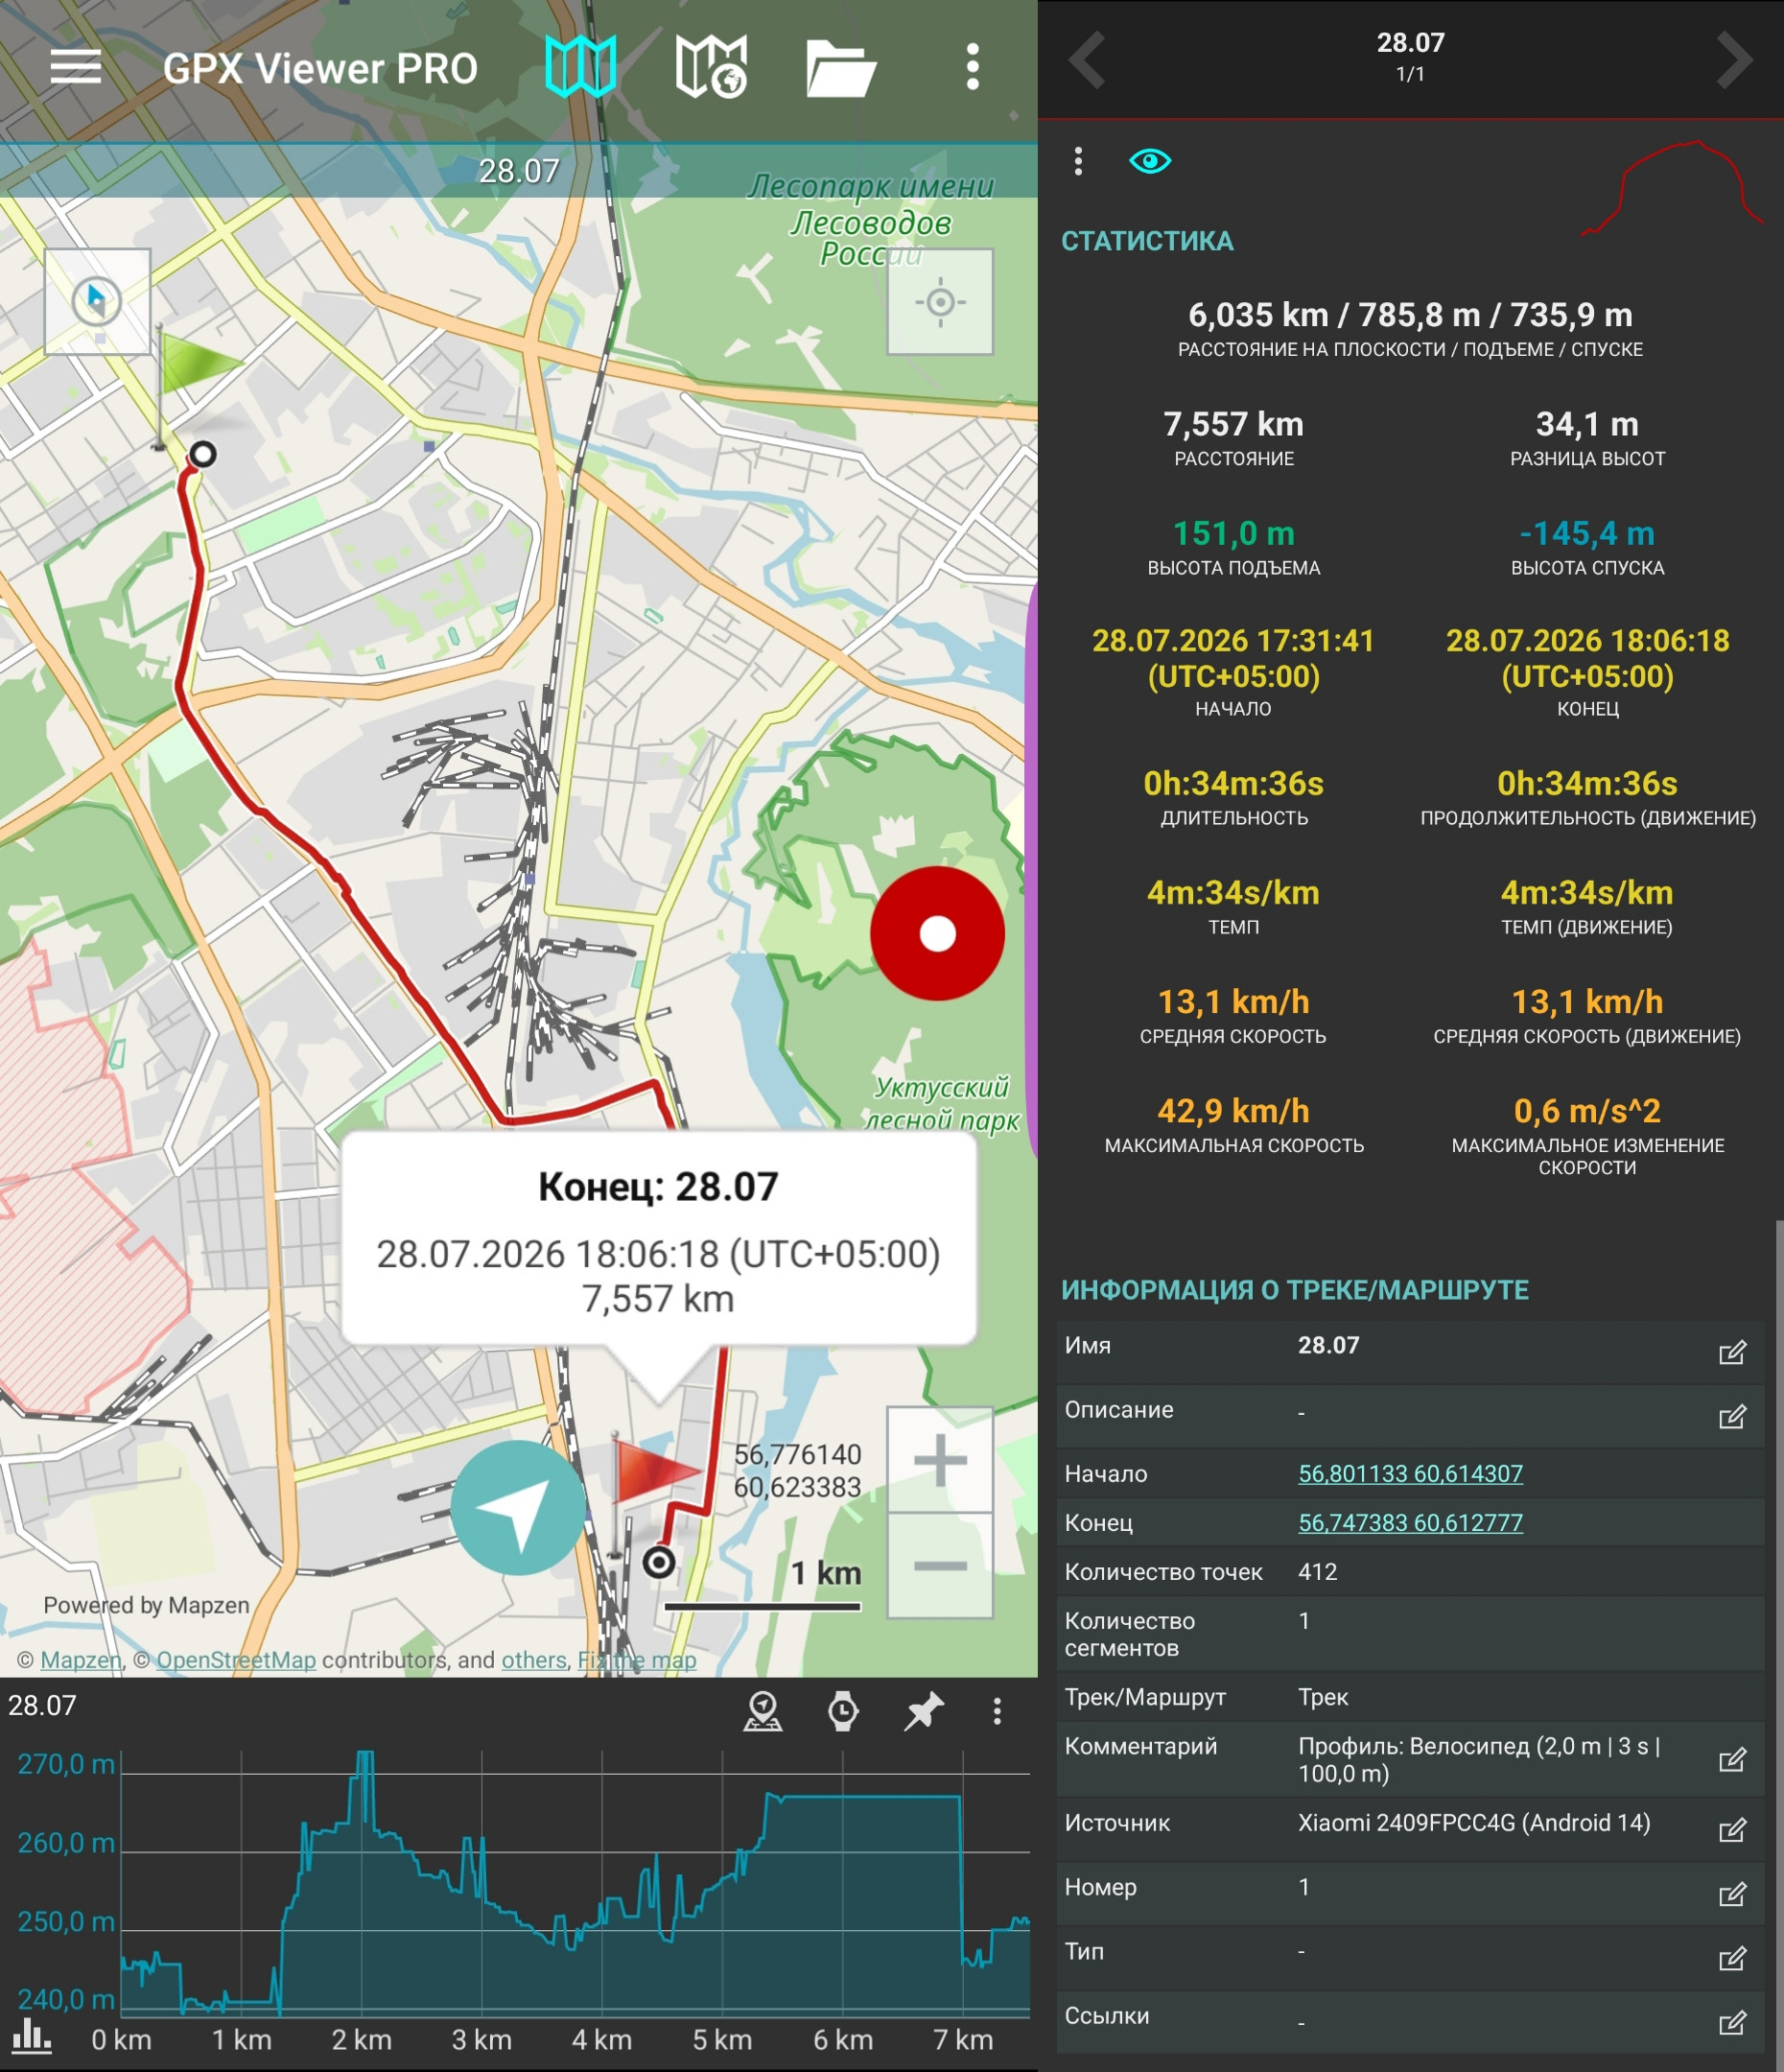Show track position on map from chart
The width and height of the screenshot is (1784, 2072).
click(x=763, y=1711)
